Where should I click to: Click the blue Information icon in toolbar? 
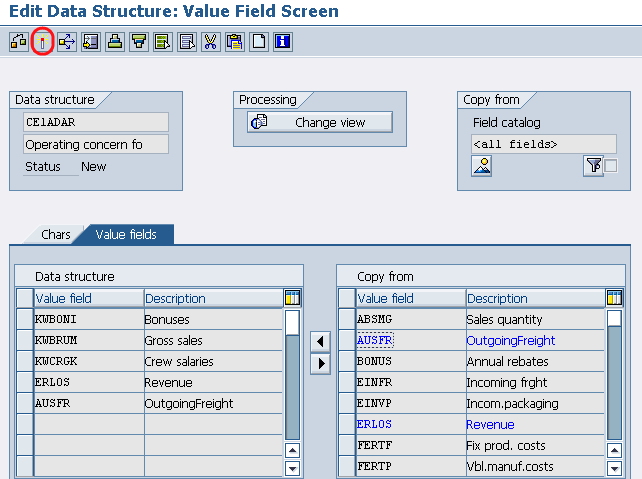tap(283, 41)
